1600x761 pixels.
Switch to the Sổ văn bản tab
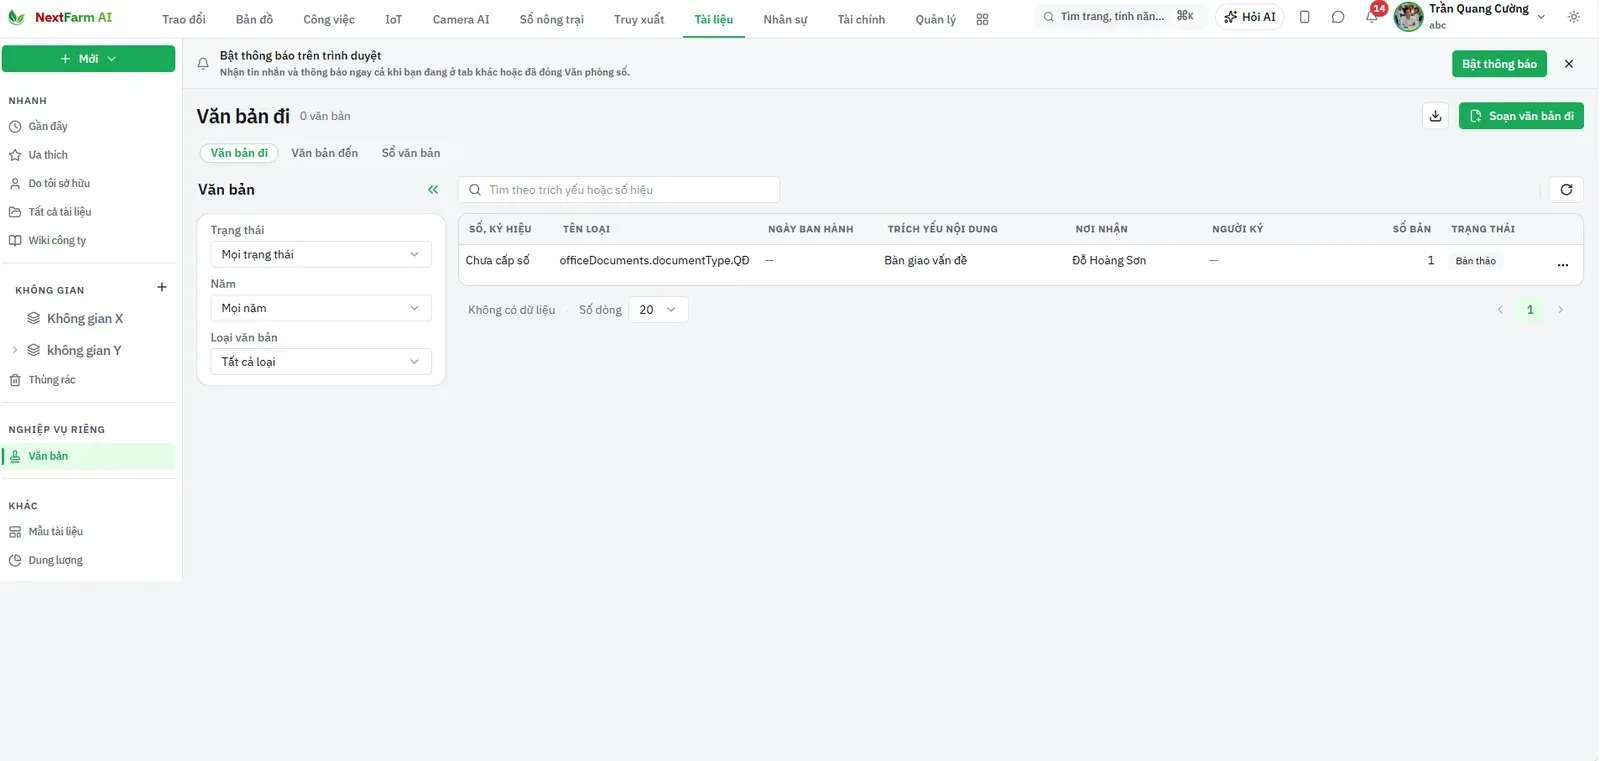click(x=411, y=153)
